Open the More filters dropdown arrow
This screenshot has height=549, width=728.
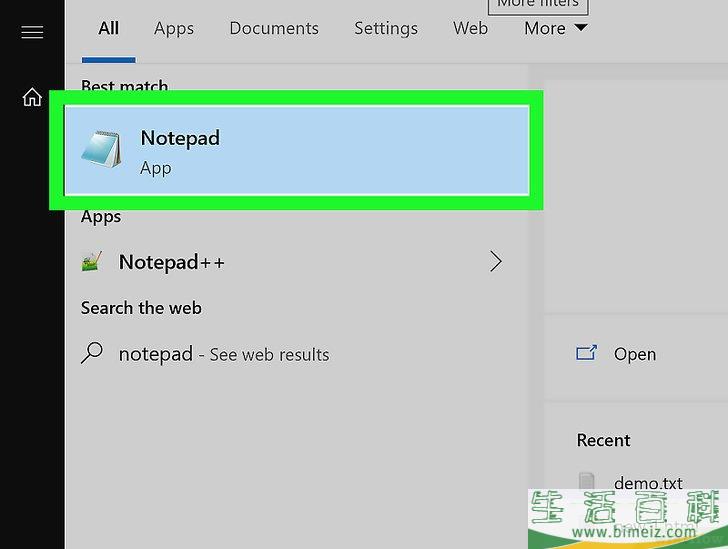tap(580, 27)
